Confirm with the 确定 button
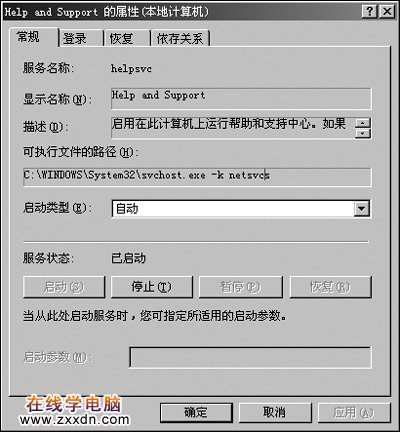Image resolution: width=400 pixels, height=432 pixels. (x=196, y=413)
